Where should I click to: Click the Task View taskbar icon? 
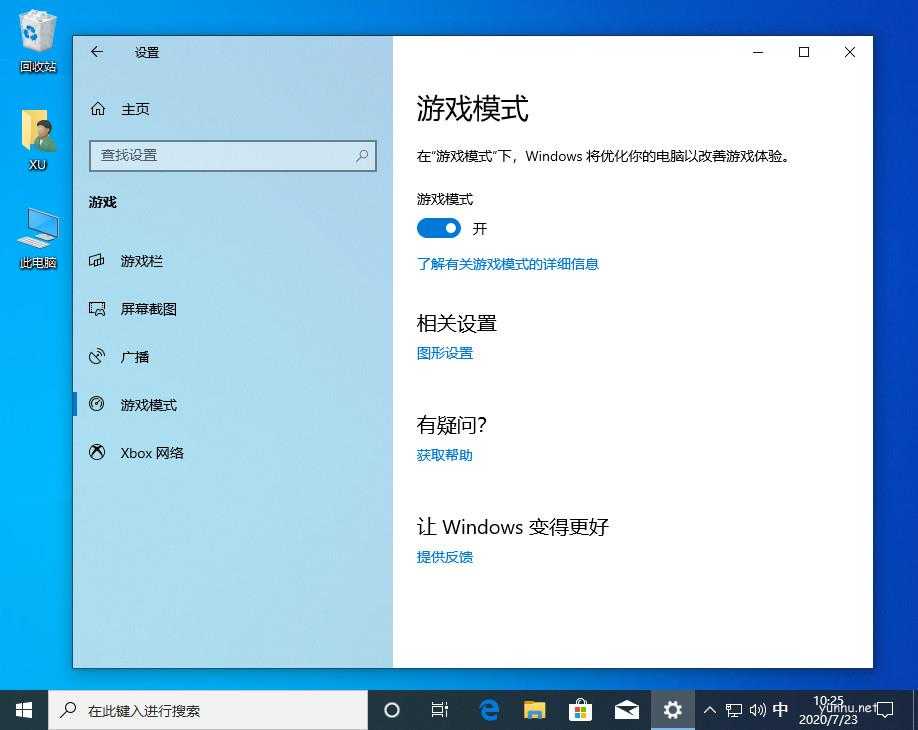click(439, 709)
